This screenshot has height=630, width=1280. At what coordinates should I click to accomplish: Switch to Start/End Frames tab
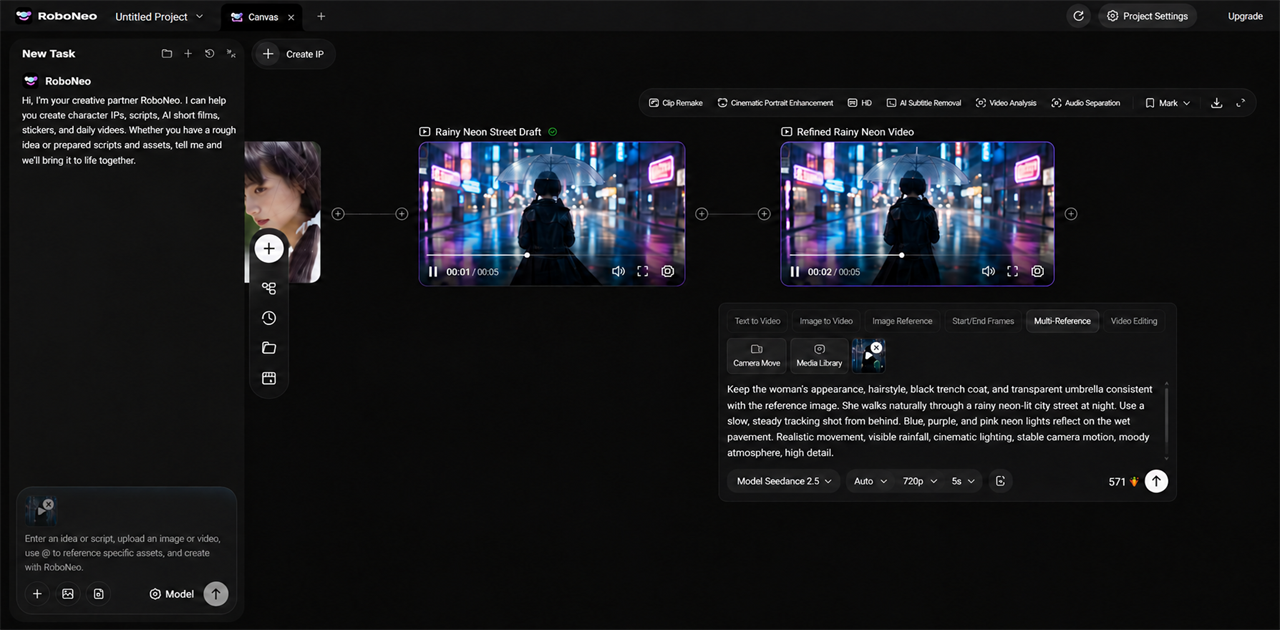click(x=983, y=321)
